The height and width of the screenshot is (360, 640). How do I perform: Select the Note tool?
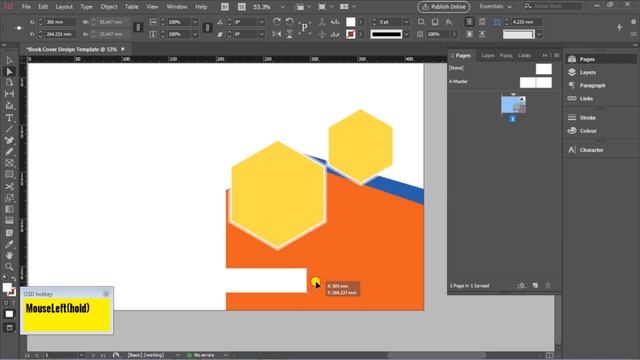tap(9, 233)
